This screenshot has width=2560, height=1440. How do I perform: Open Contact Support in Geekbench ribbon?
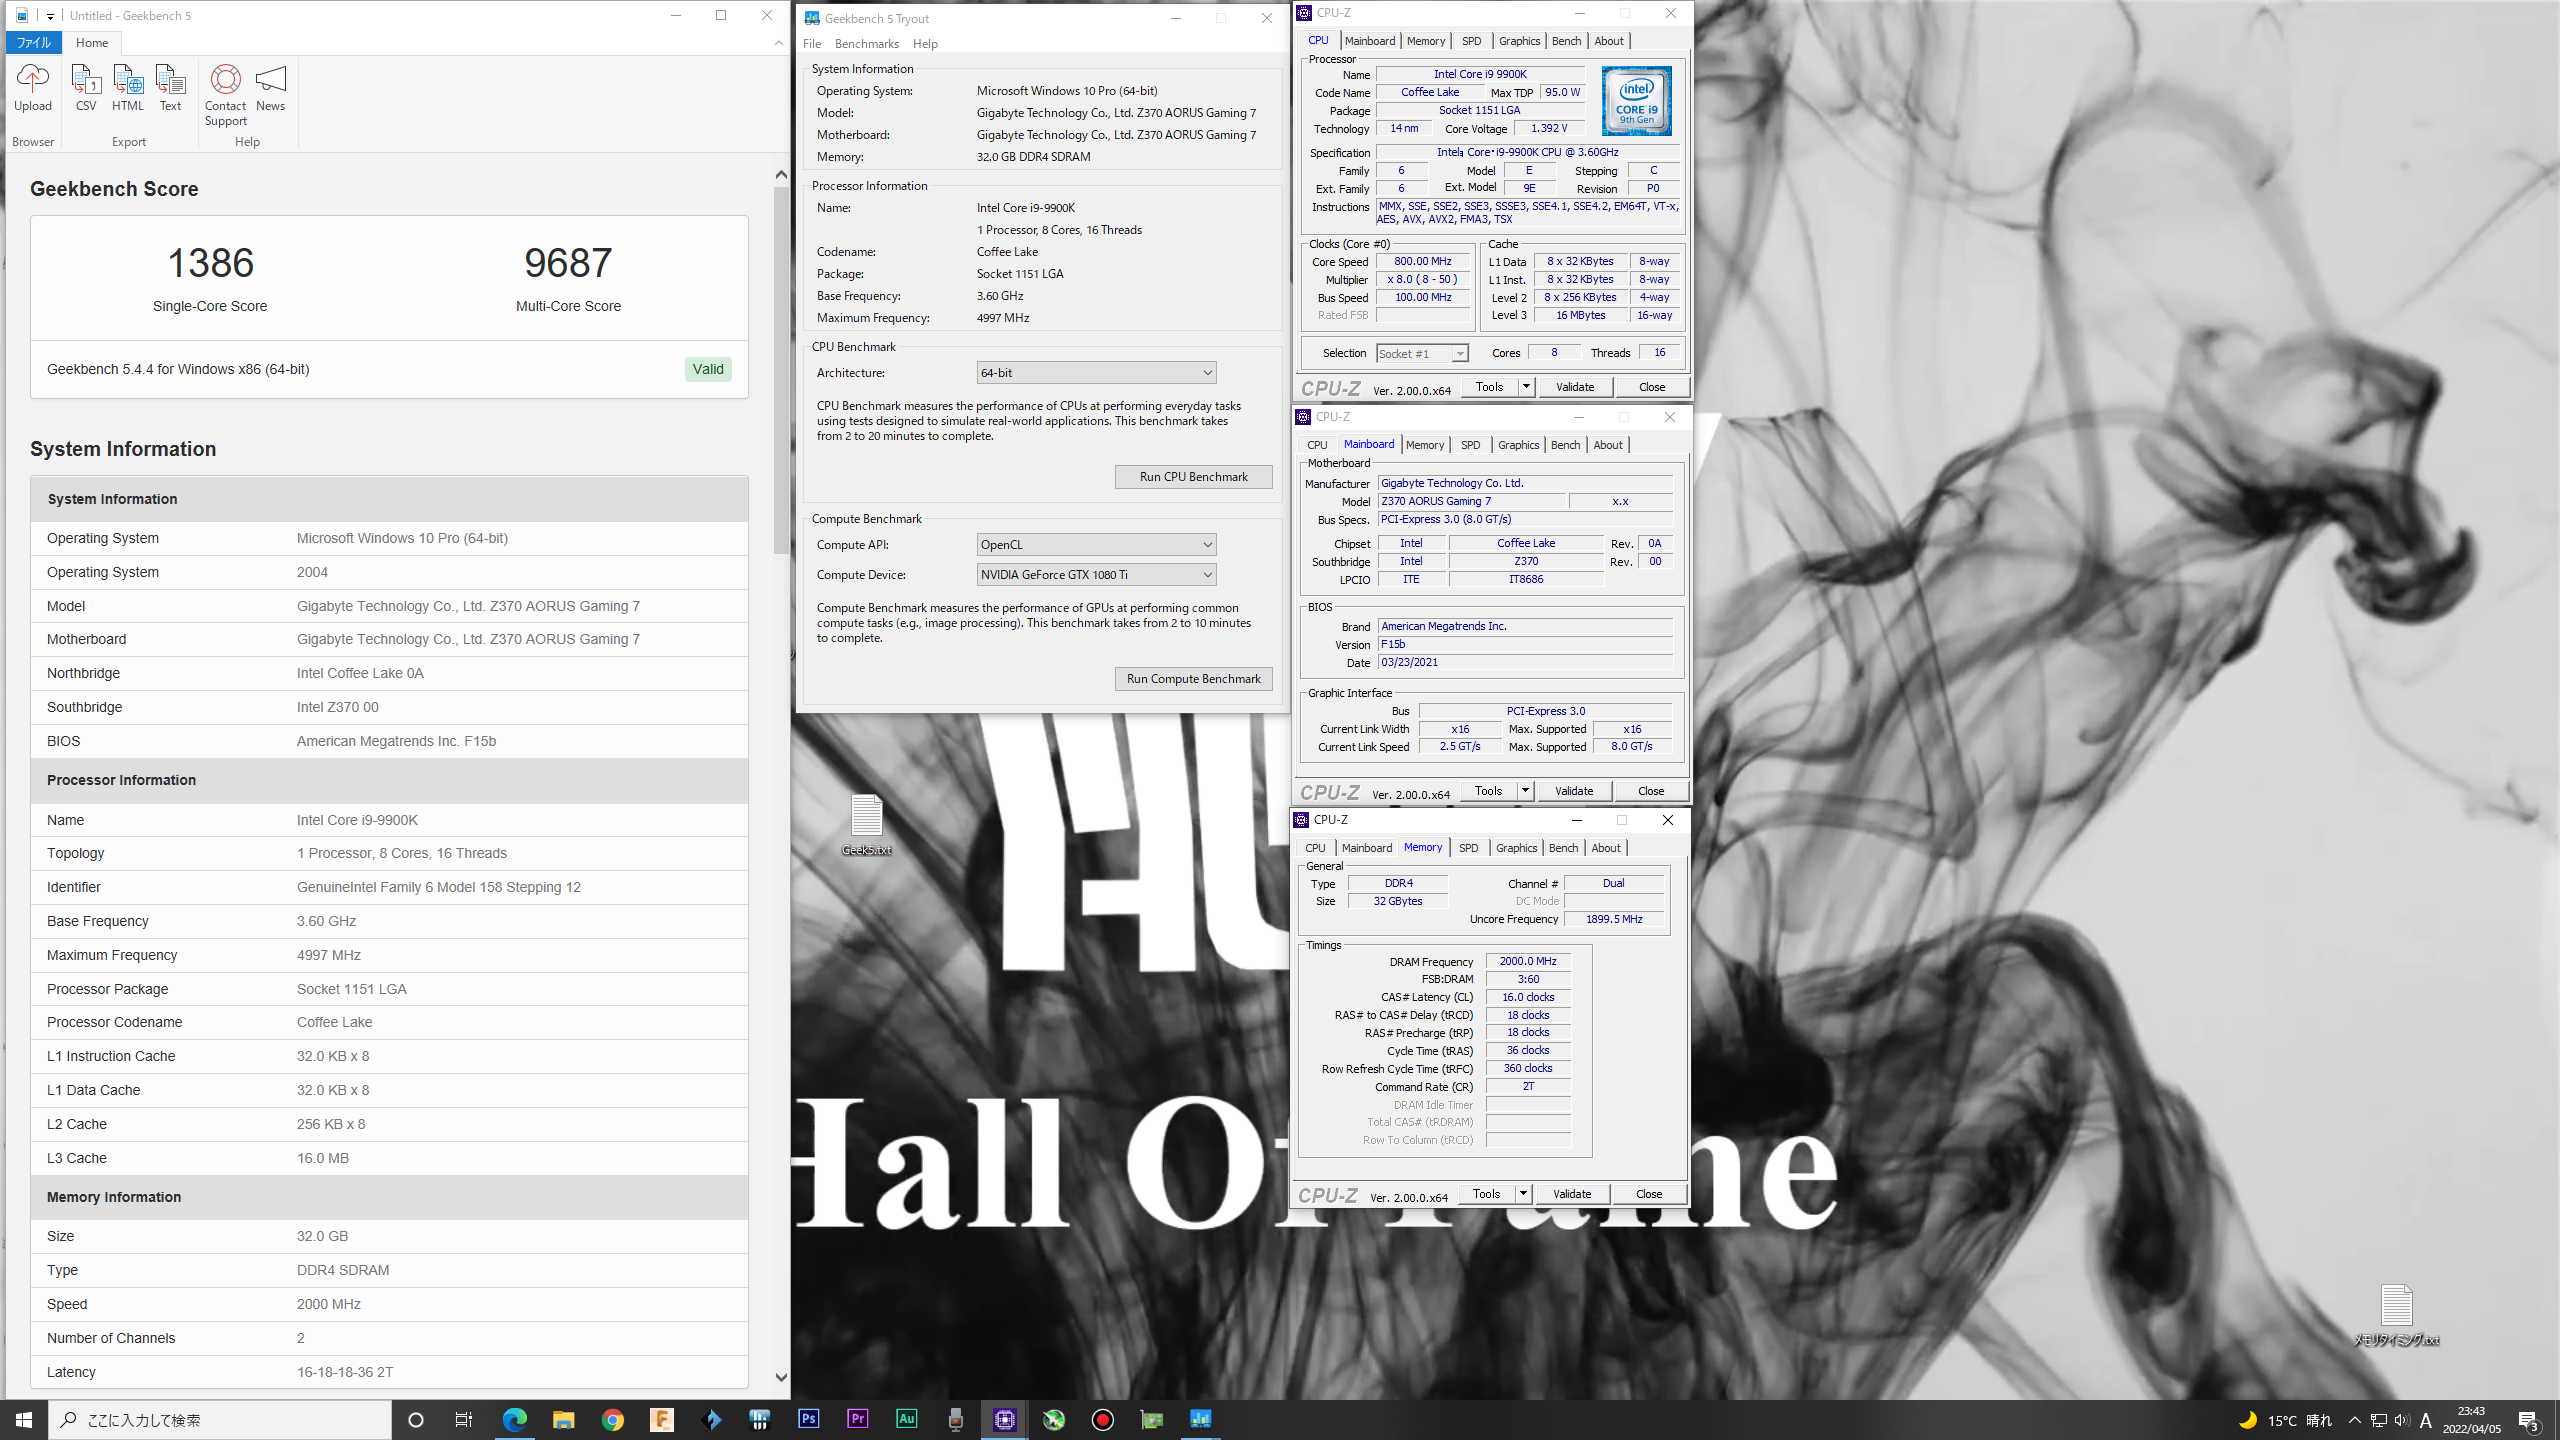click(x=226, y=95)
